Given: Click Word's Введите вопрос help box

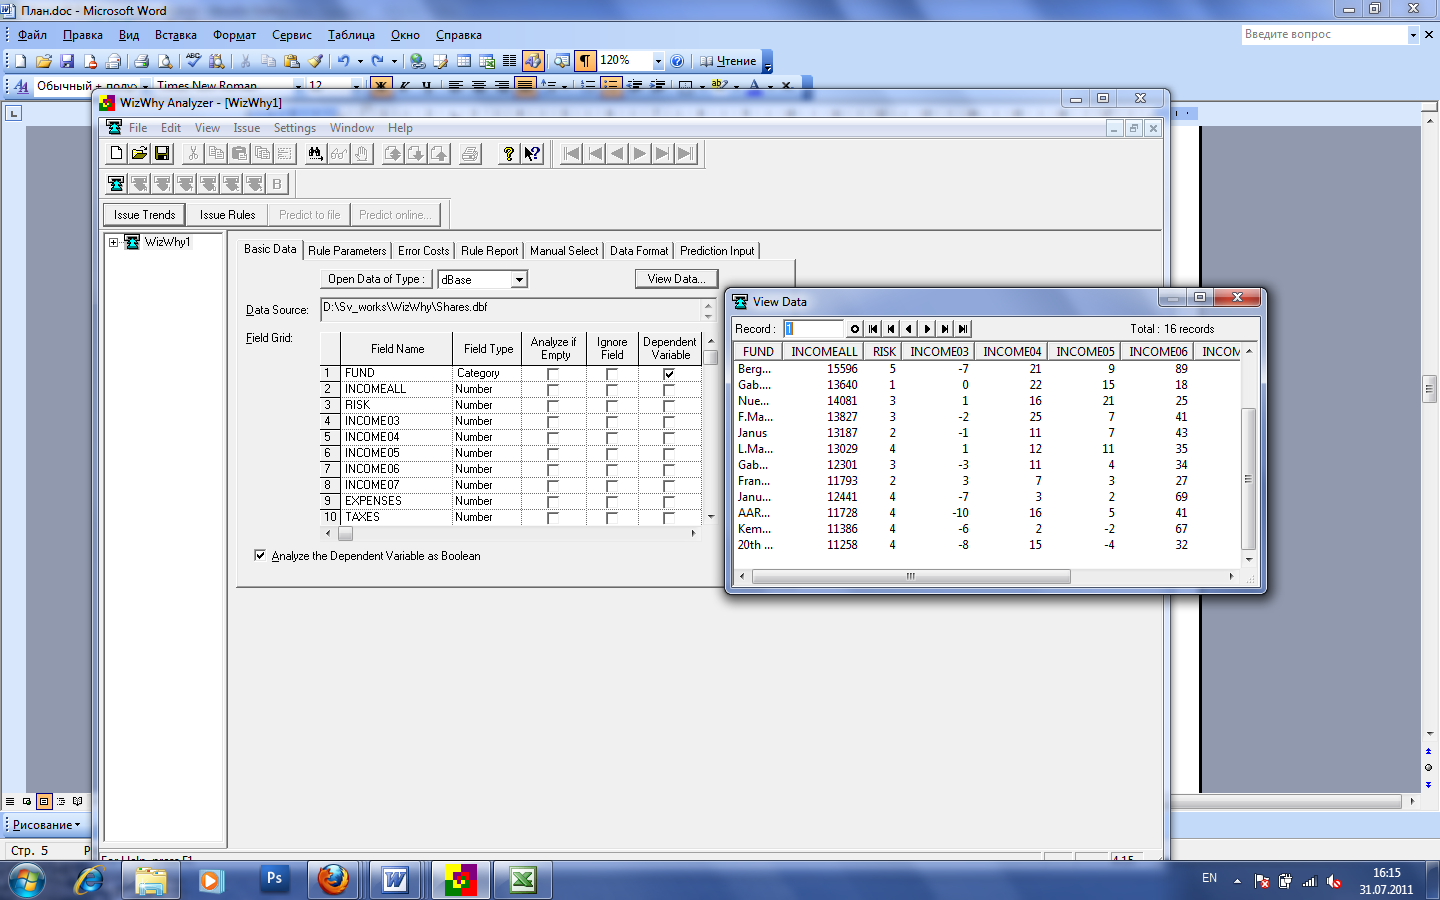Looking at the screenshot, I should coord(1323,34).
